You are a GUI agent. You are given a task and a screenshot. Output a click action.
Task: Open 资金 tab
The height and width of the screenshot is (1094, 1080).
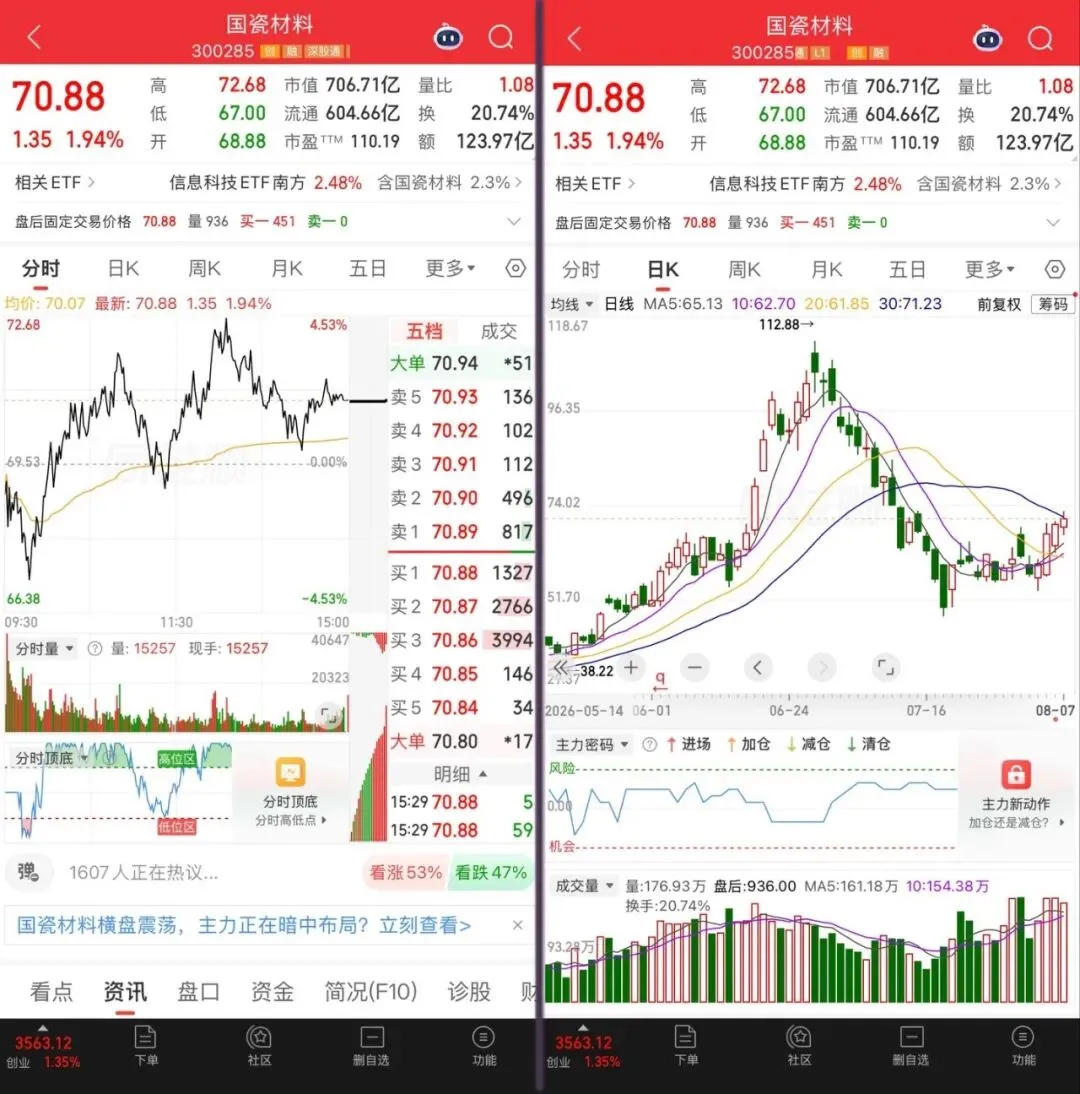272,991
